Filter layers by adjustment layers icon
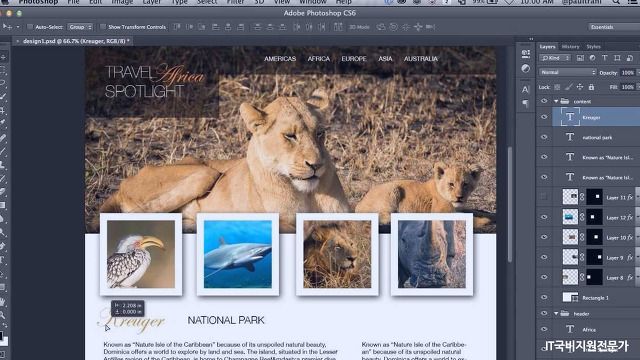This screenshot has width=640, height=360. coord(592,58)
